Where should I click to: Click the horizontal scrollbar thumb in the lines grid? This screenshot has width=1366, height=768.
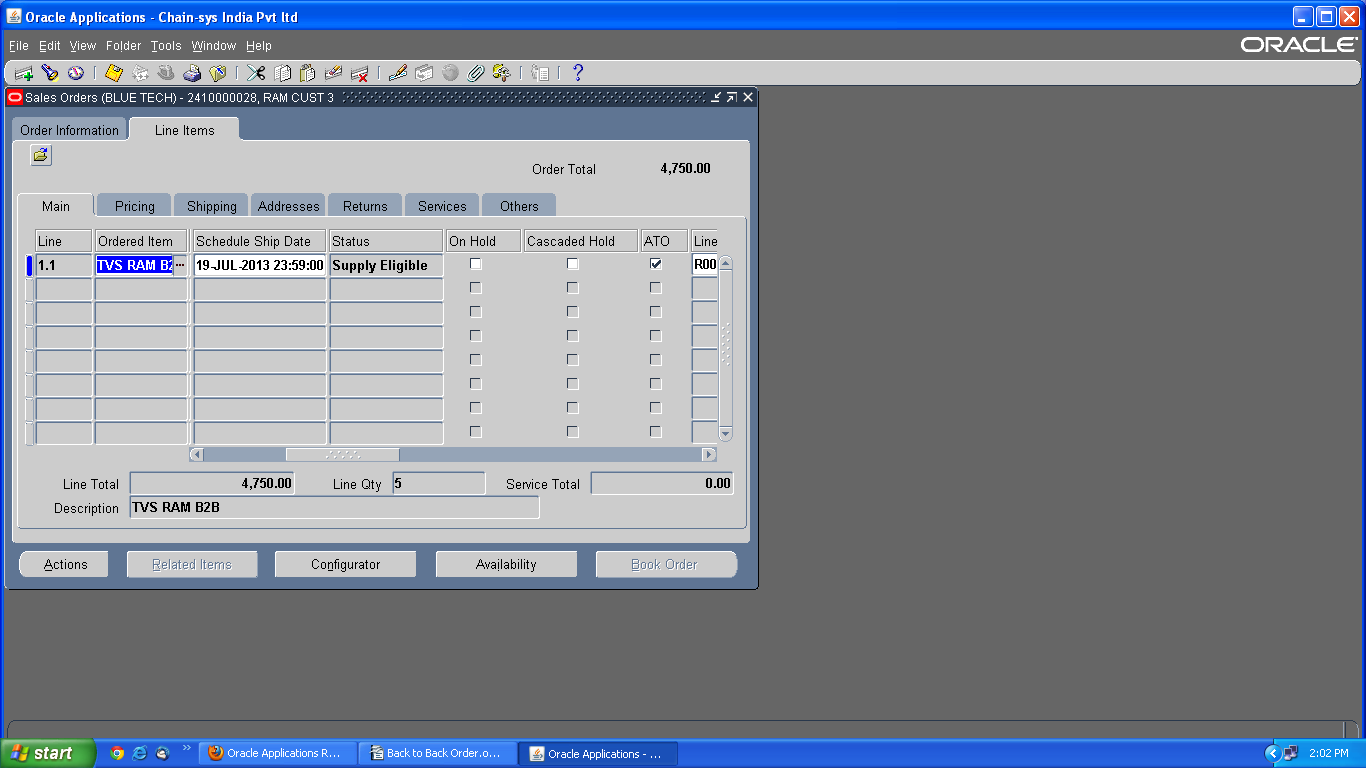click(343, 454)
